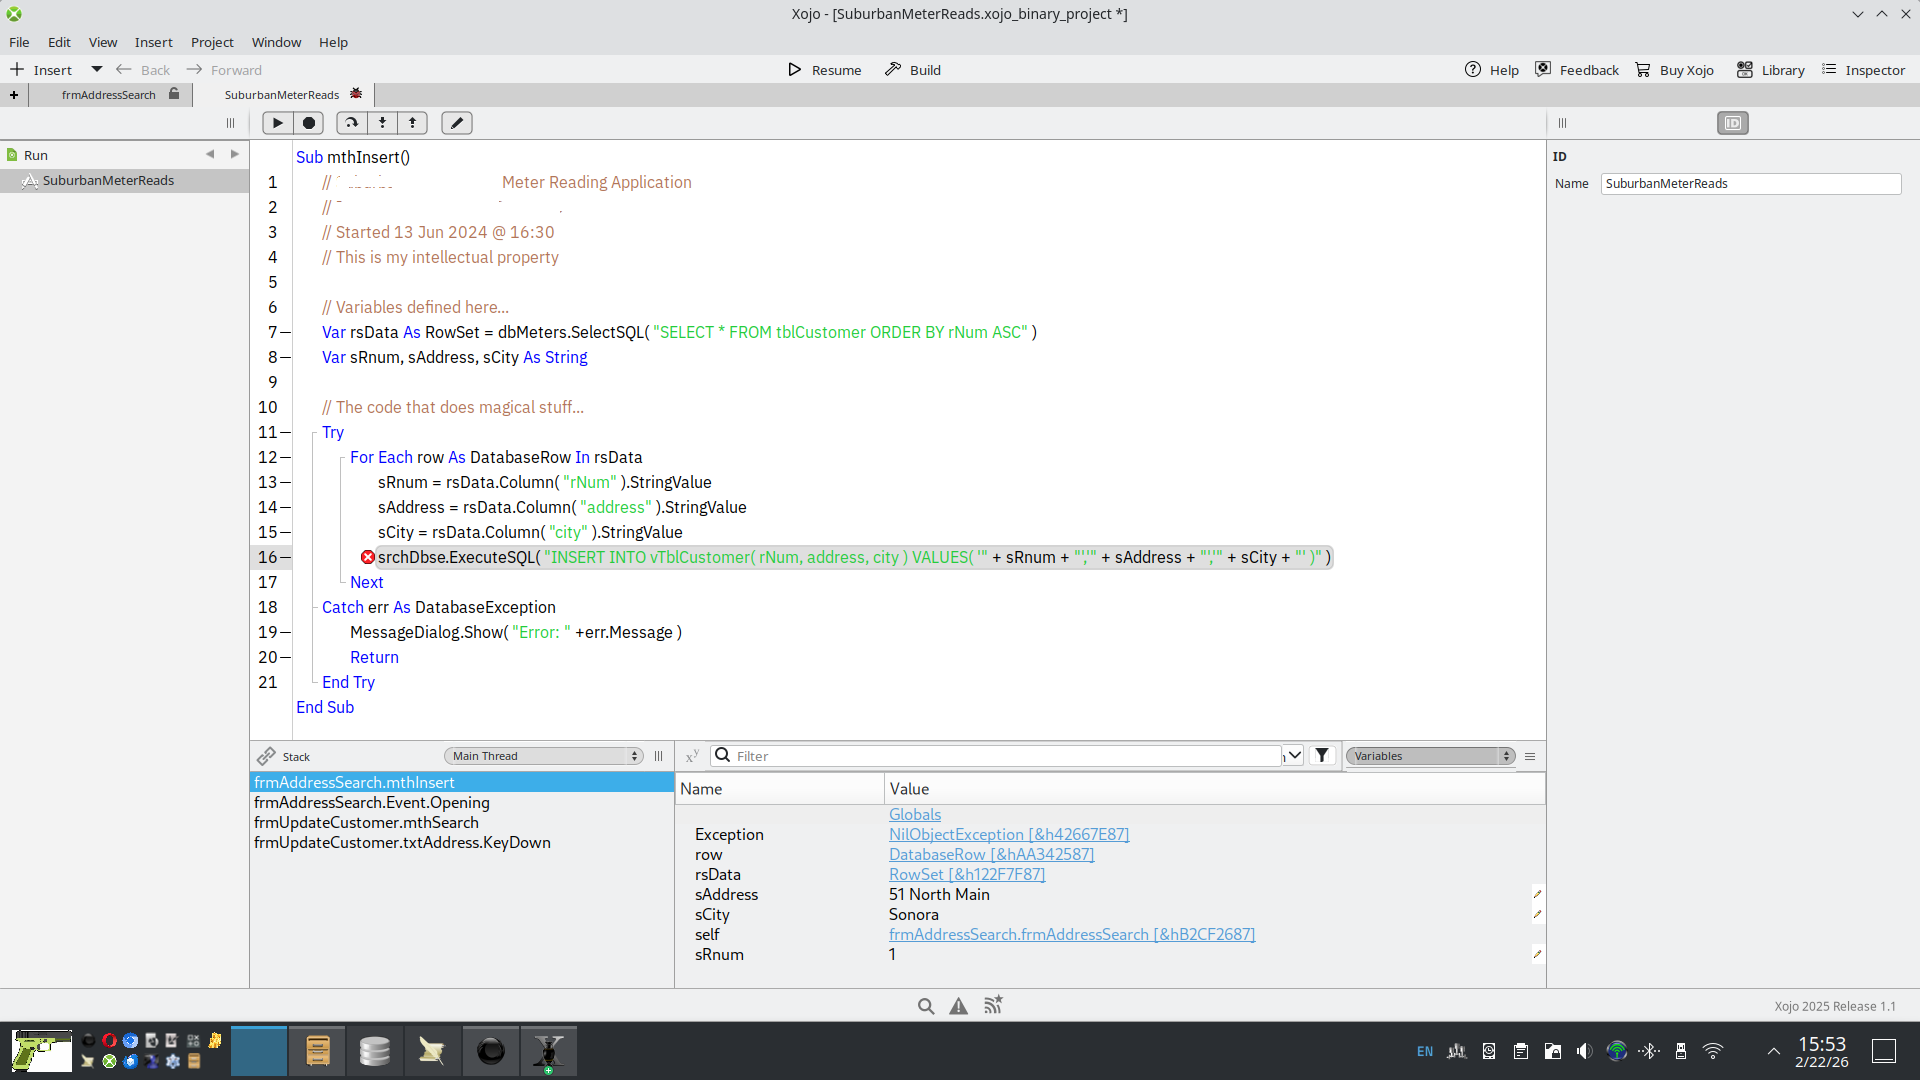Show Issues with the warning triangle icon

tap(958, 1006)
